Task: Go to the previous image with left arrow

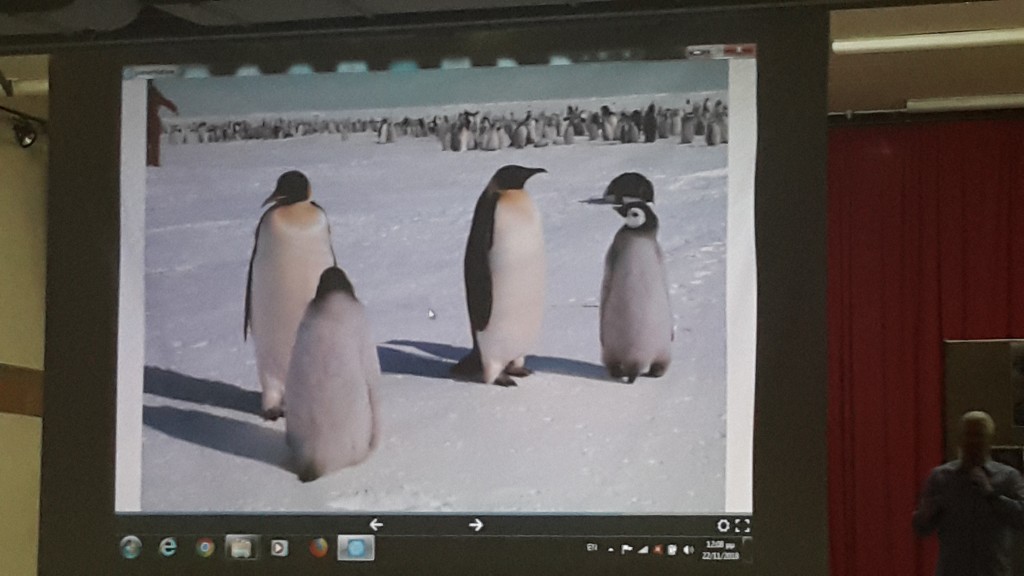Action: point(376,524)
